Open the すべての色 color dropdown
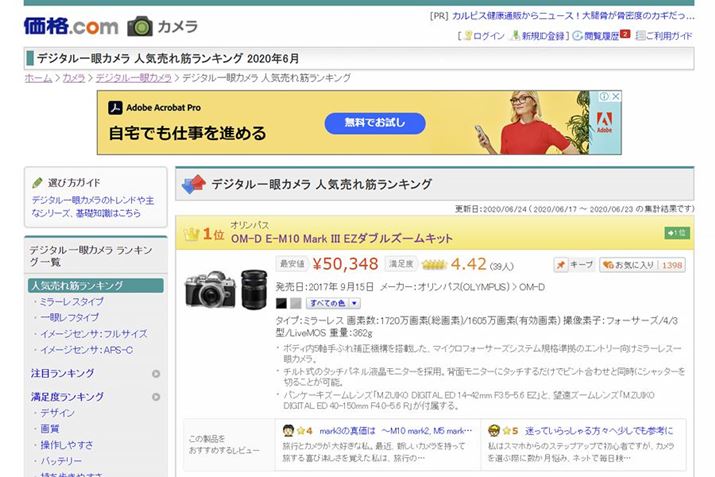The height and width of the screenshot is (477, 715). tap(333, 302)
